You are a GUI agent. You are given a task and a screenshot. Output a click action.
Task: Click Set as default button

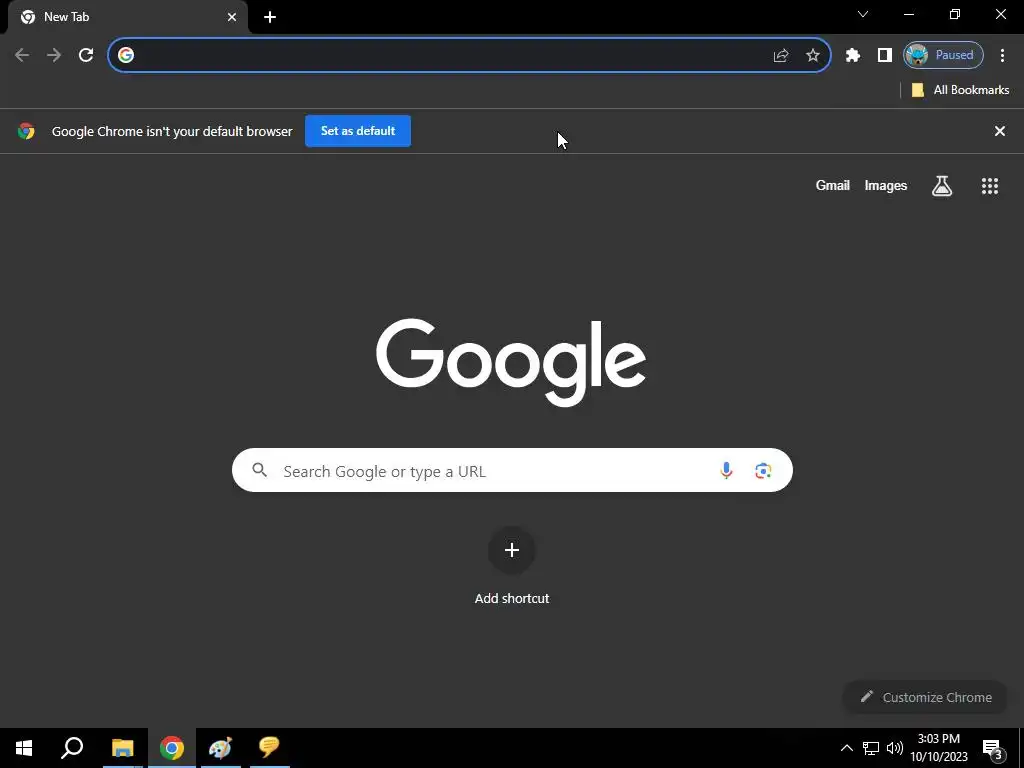click(x=358, y=131)
